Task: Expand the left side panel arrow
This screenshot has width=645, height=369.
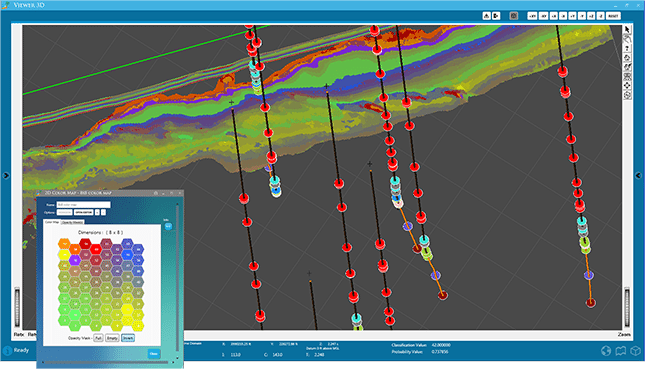Action: [6, 176]
